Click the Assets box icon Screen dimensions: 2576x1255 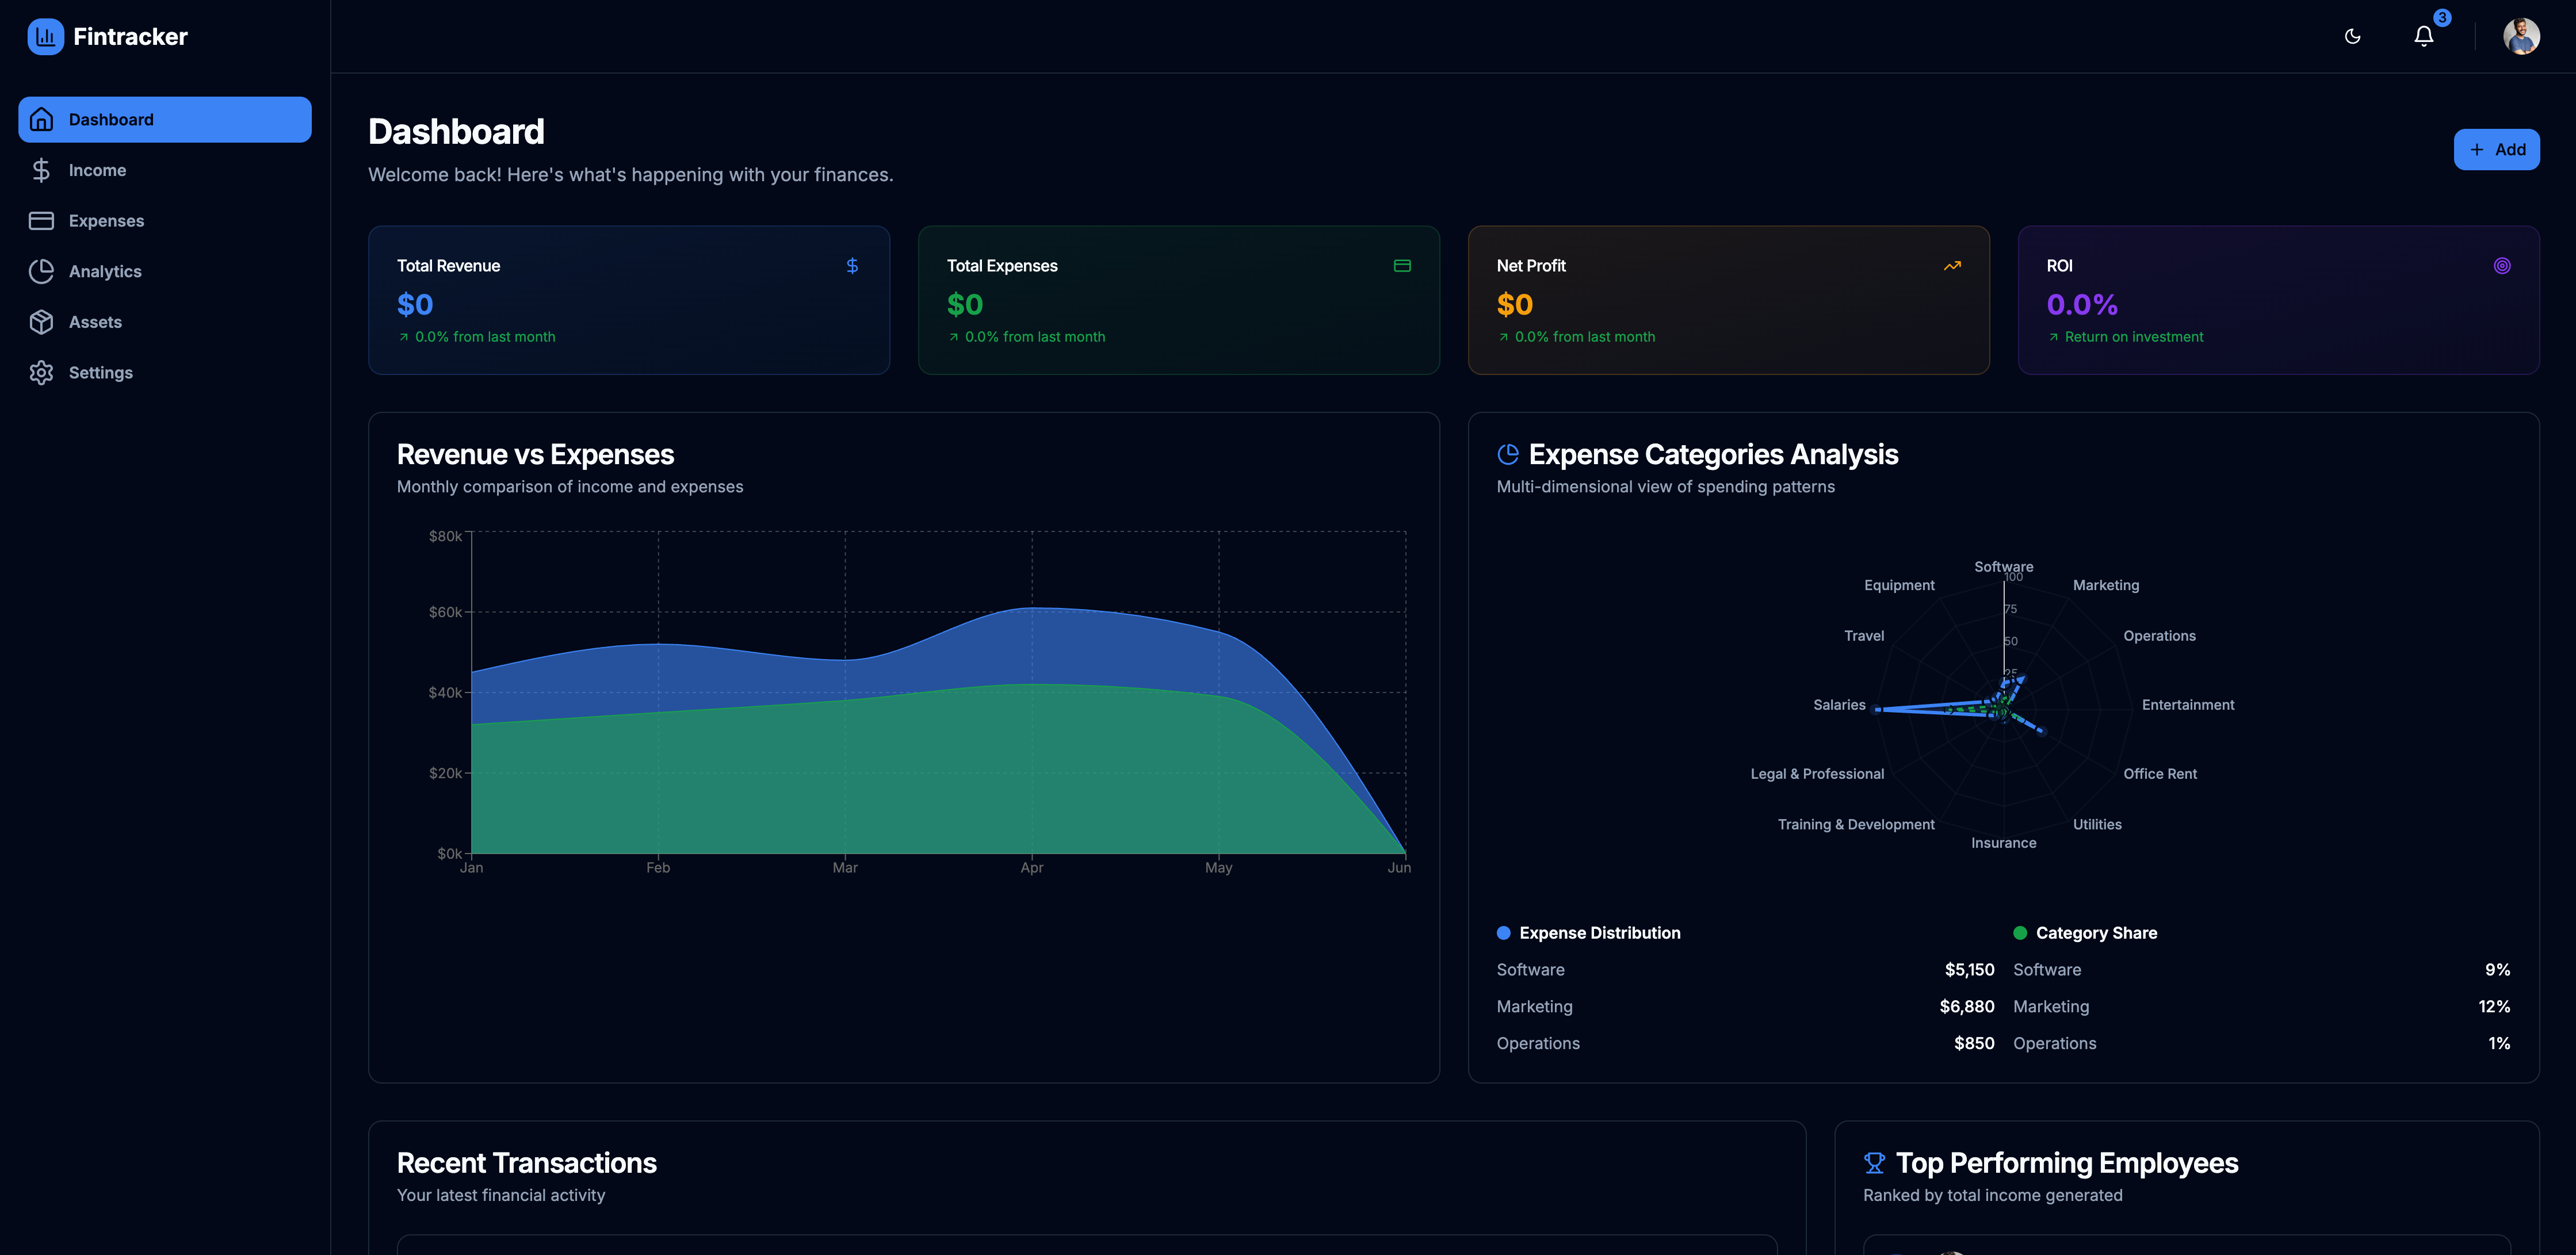coord(41,322)
